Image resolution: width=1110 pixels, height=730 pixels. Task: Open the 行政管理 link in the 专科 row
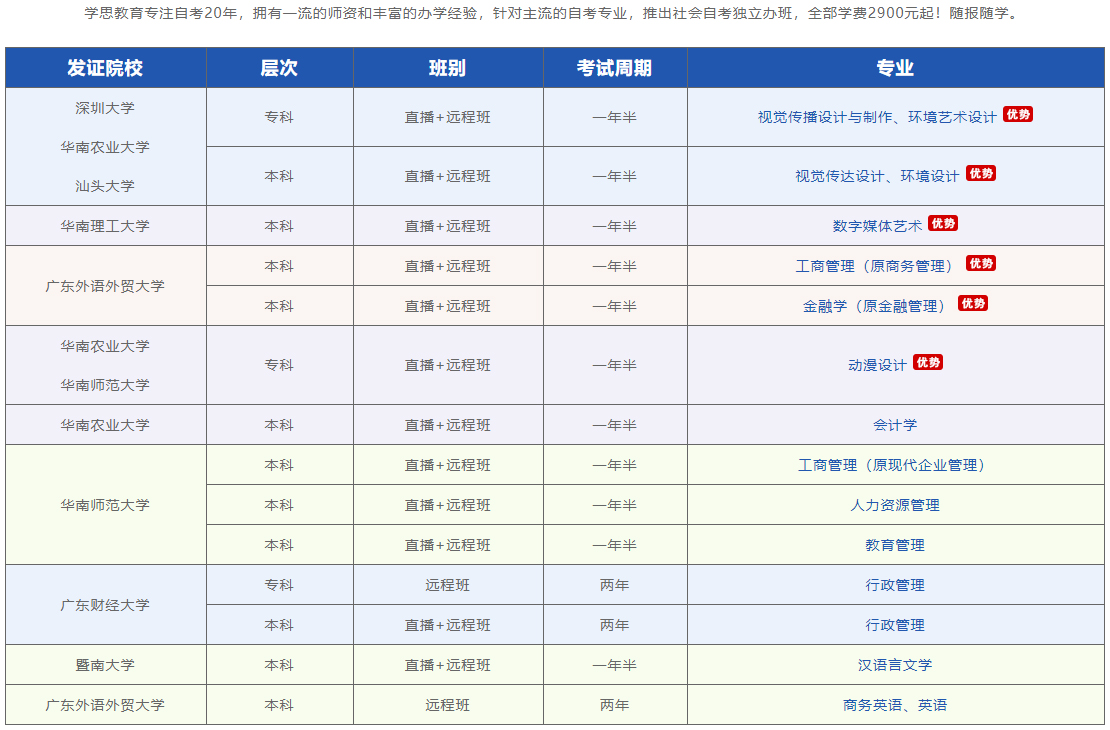[895, 586]
